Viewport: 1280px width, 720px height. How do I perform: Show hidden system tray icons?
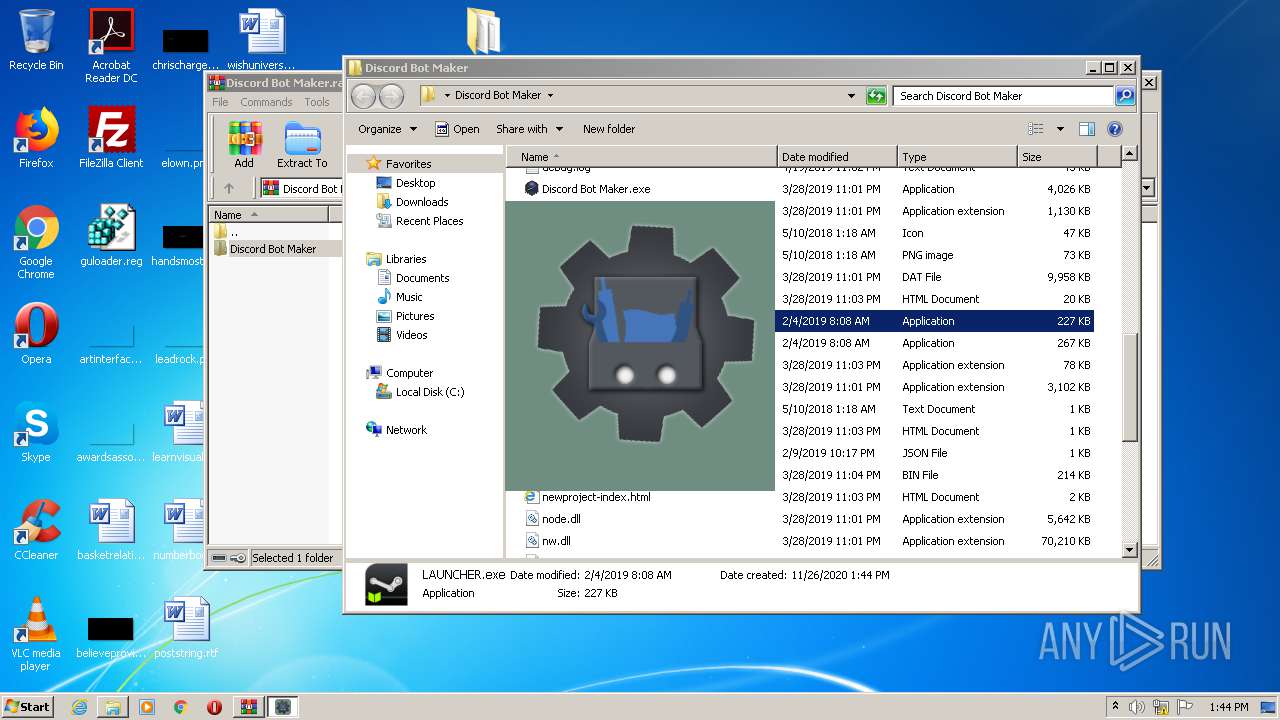(1116, 707)
